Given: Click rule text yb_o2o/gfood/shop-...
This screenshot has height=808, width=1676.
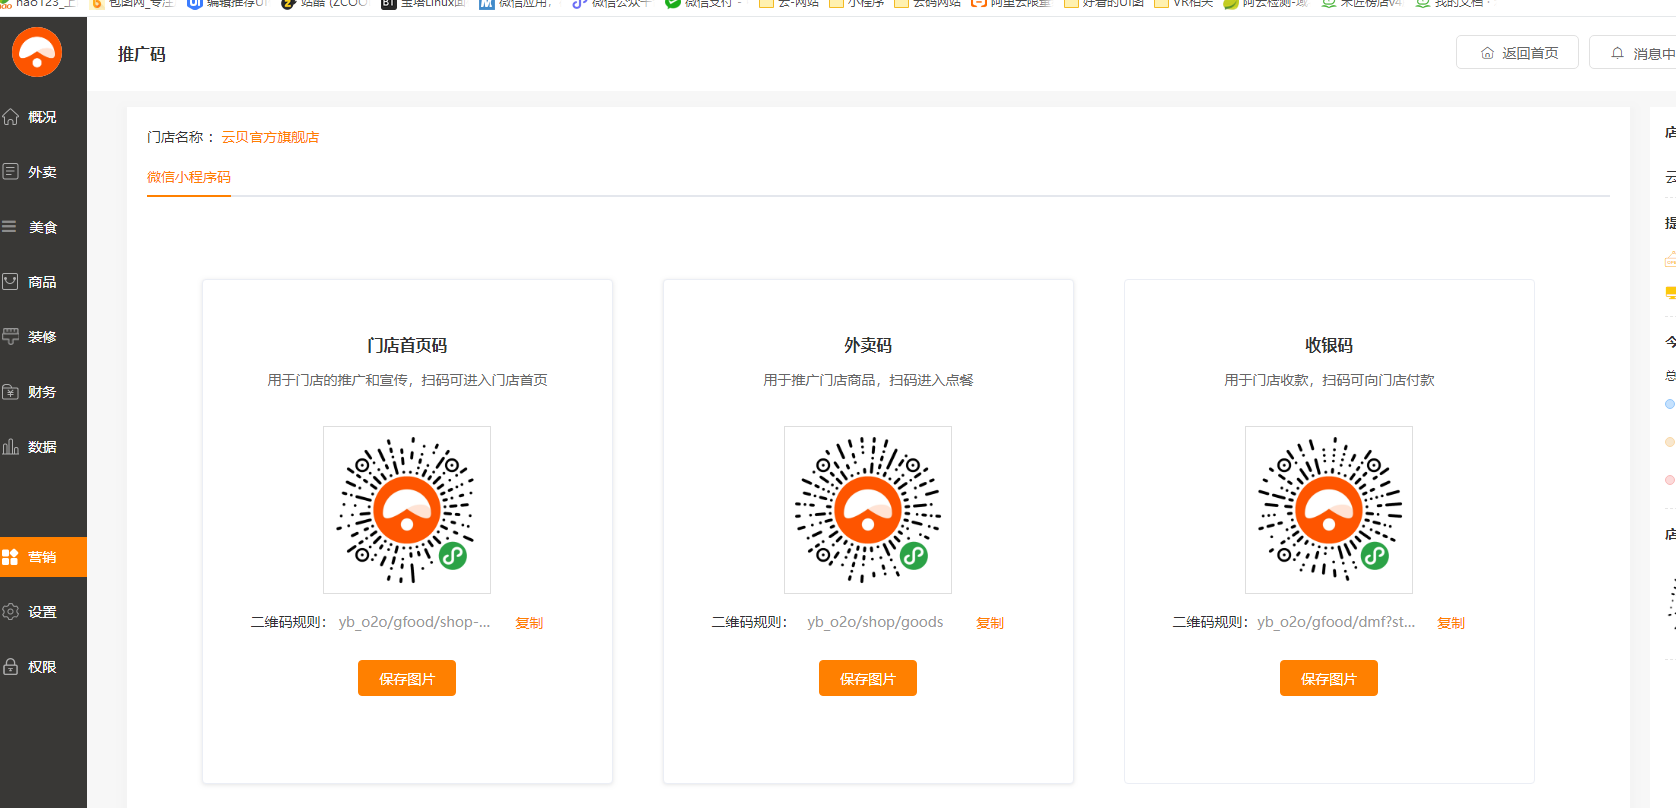Looking at the screenshot, I should 414,622.
